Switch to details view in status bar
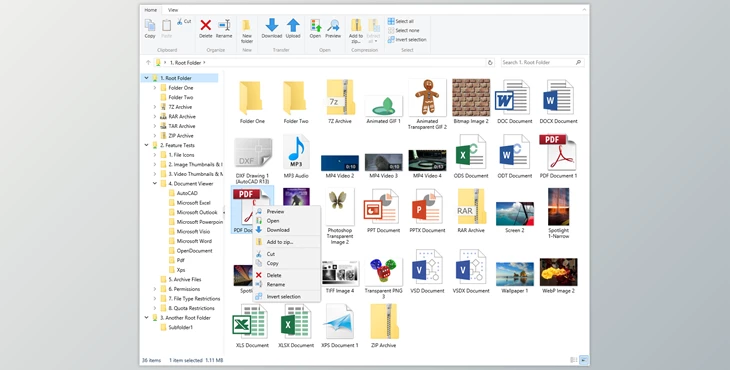Screen dimensions: 730x370 [x=574, y=360]
